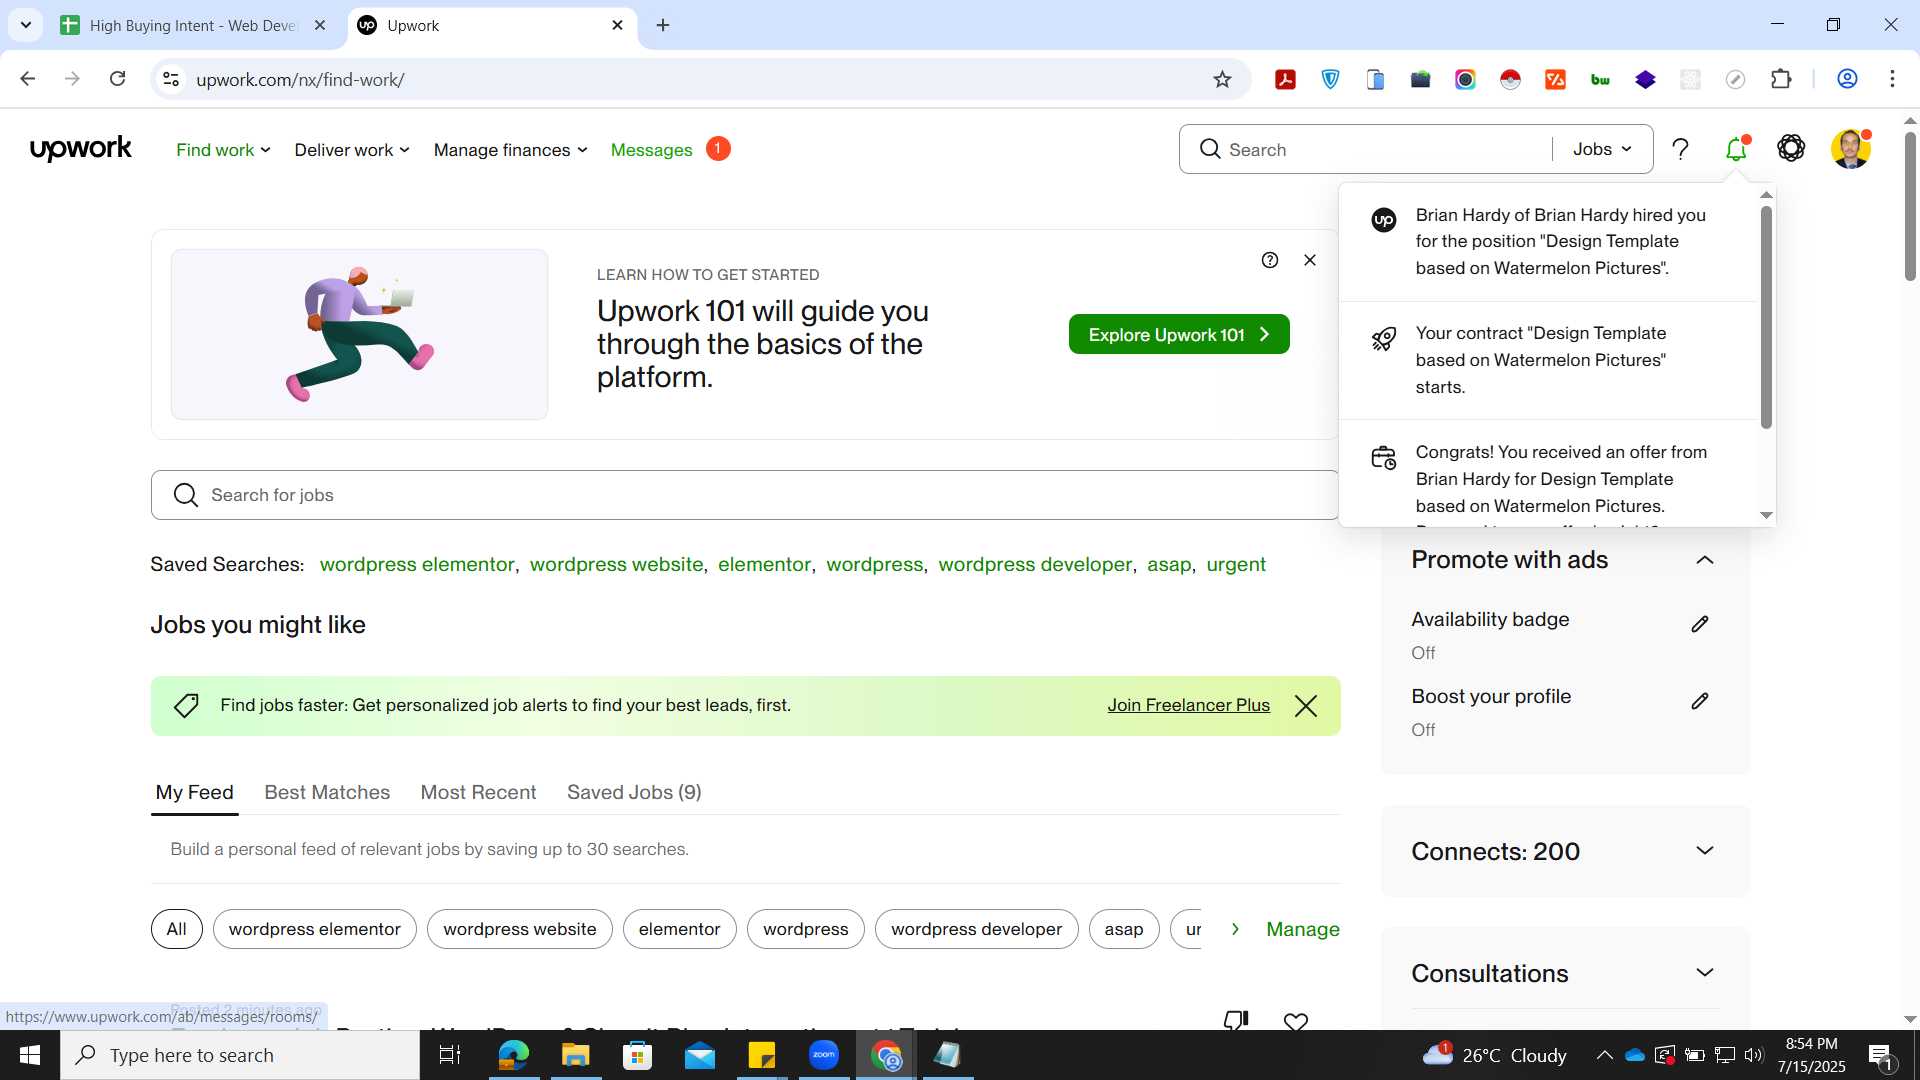This screenshot has height=1080, width=1920.
Task: Open the Jobs search category dropdown
Action: [1602, 149]
